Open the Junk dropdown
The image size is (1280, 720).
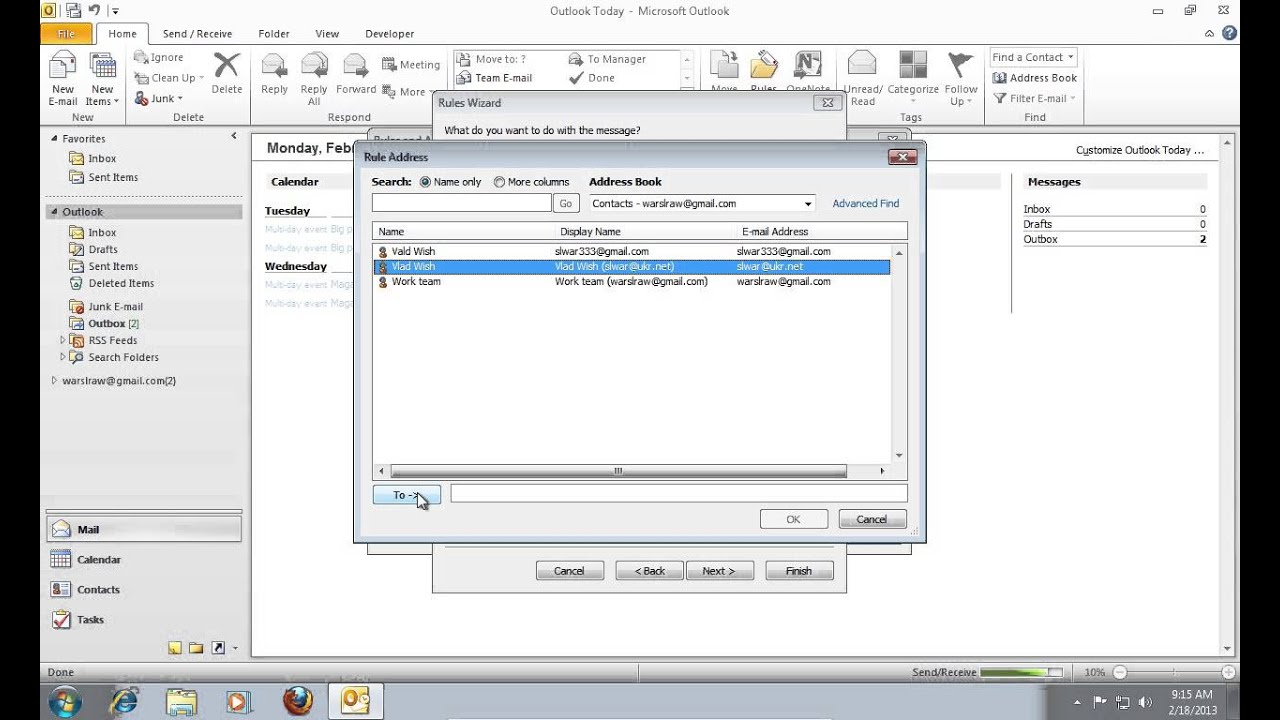coord(159,98)
